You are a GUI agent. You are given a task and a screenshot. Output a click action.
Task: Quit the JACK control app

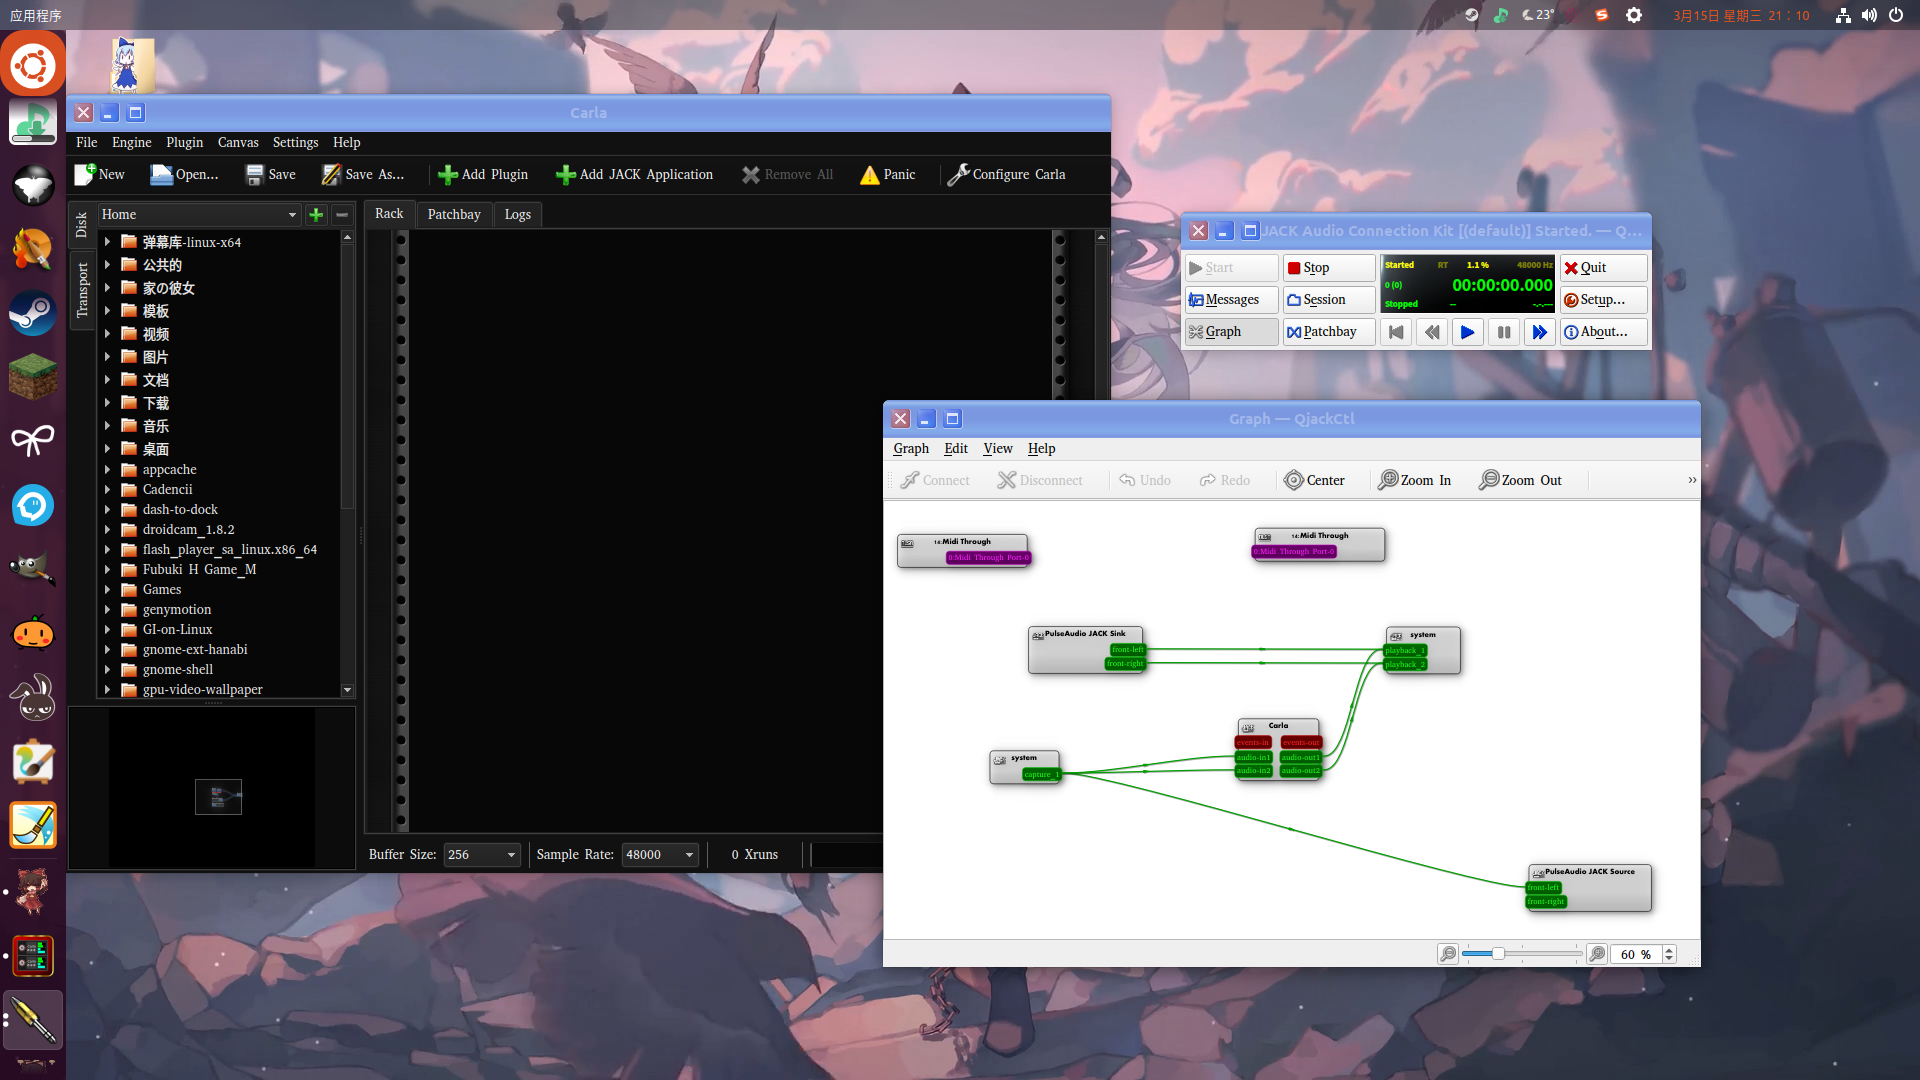coord(1603,268)
